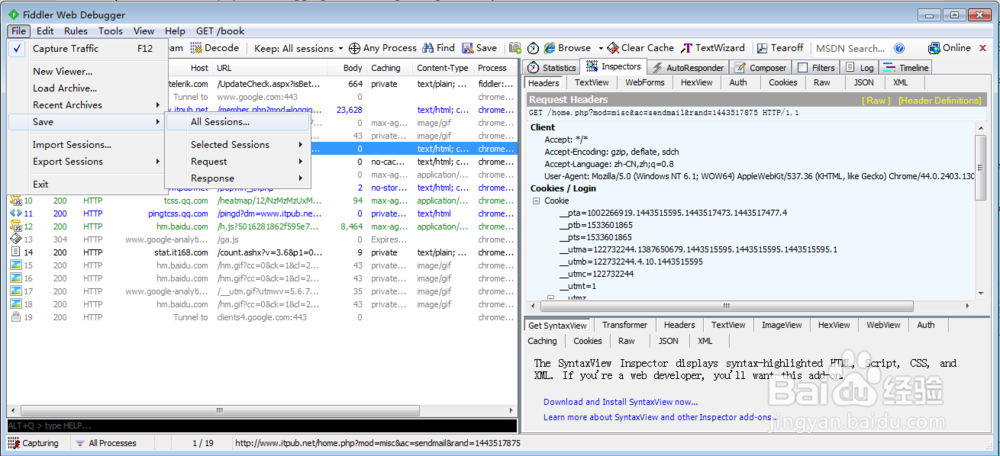This screenshot has width=1000, height=456.
Task: Select session 14 count.ashx document icon row
Action: tap(16, 252)
